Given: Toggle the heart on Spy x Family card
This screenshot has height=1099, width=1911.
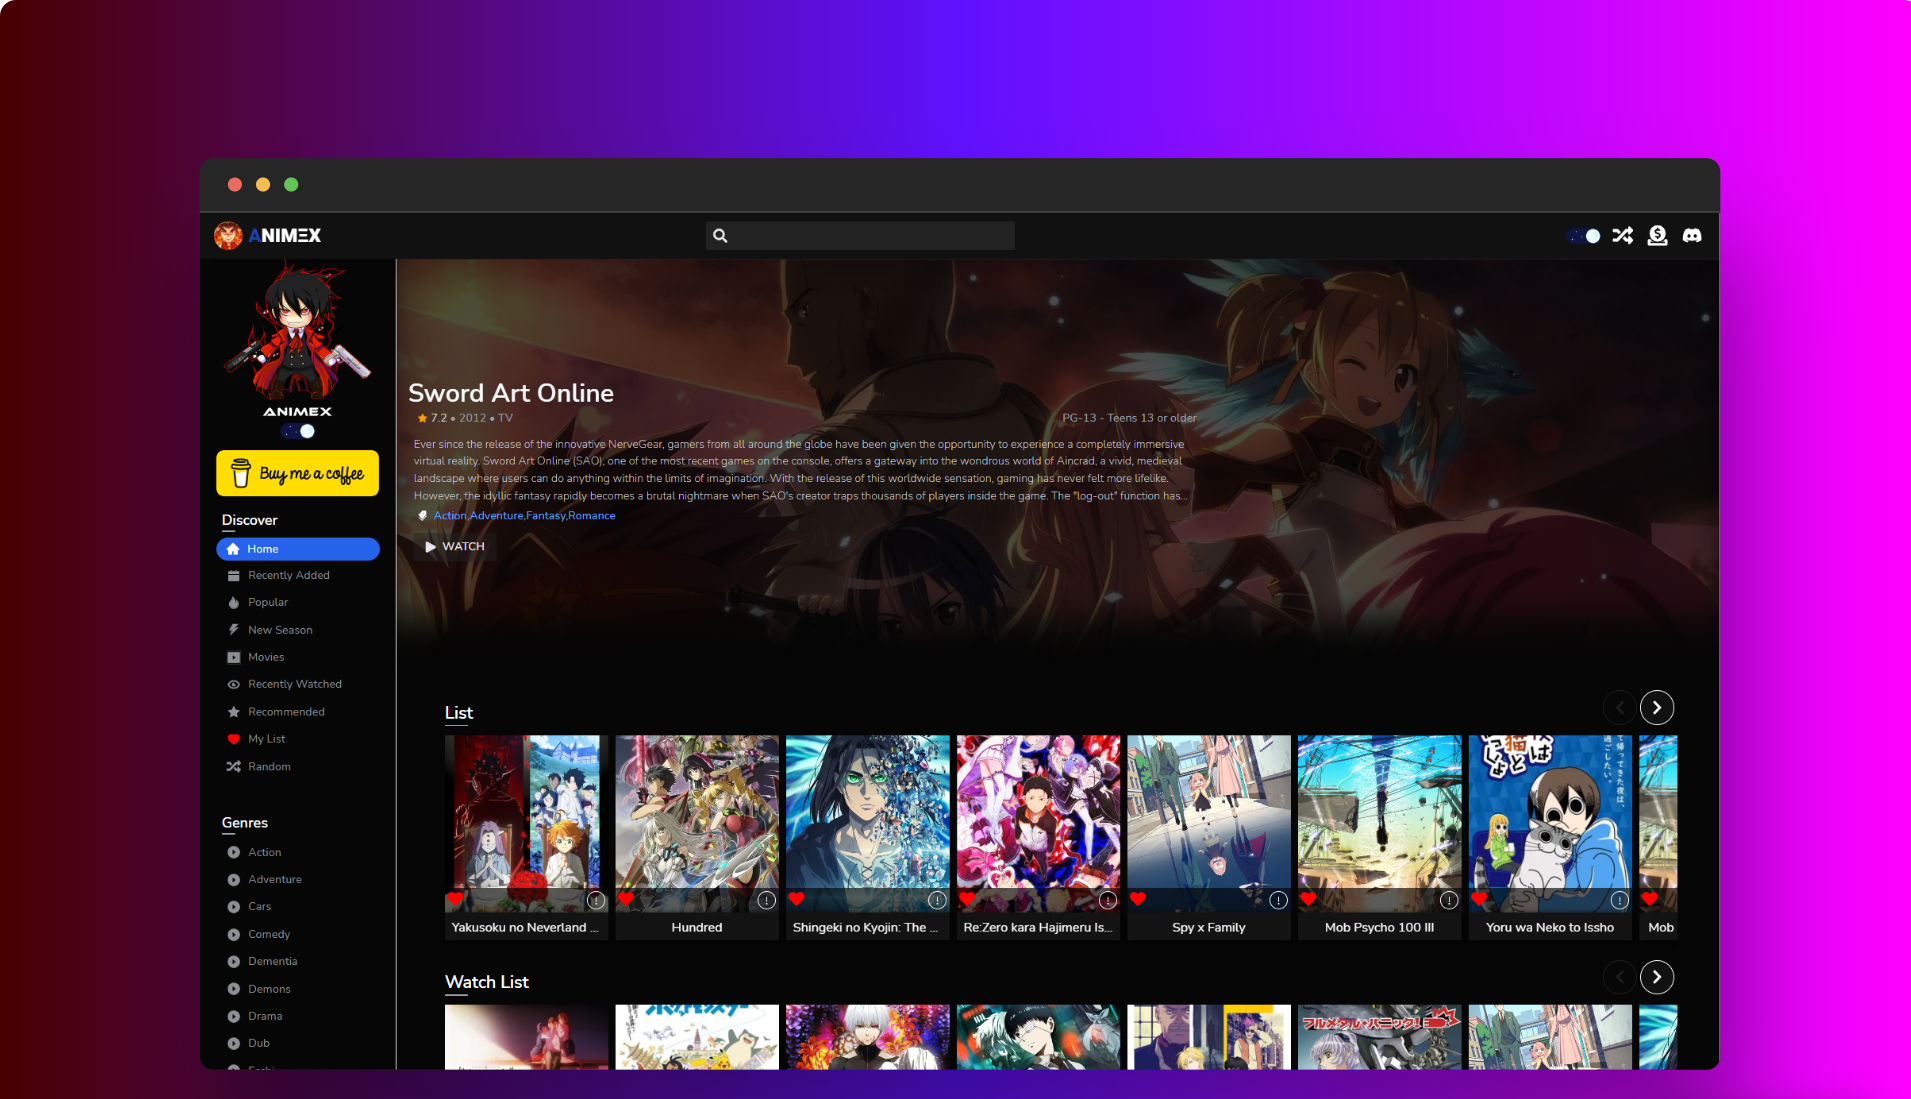Looking at the screenshot, I should [x=1138, y=899].
